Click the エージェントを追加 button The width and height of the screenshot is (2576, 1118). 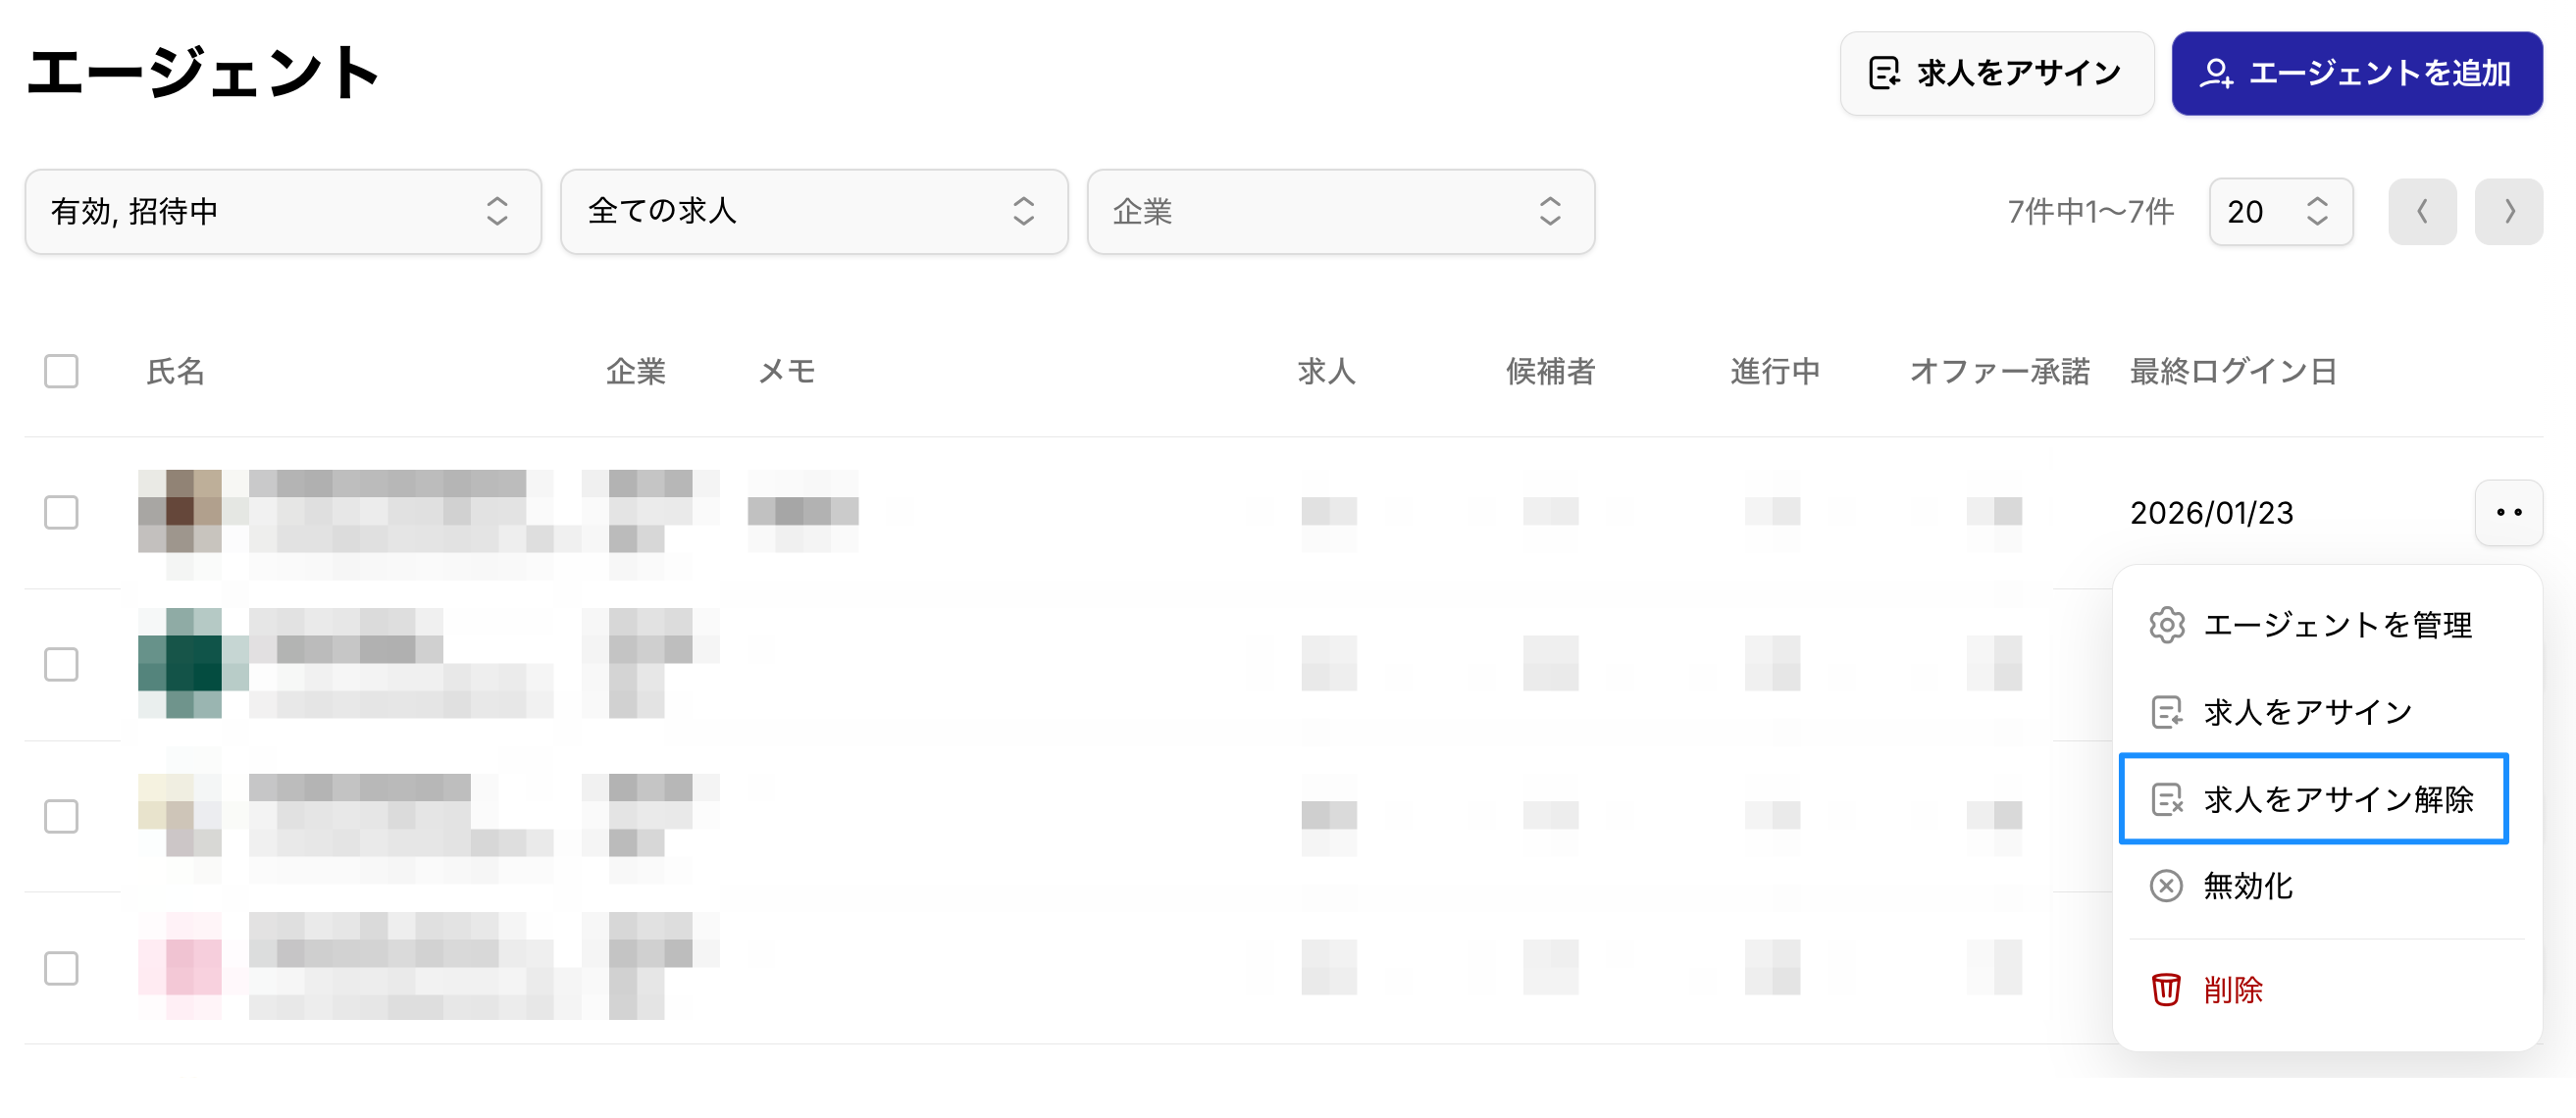pos(2356,73)
